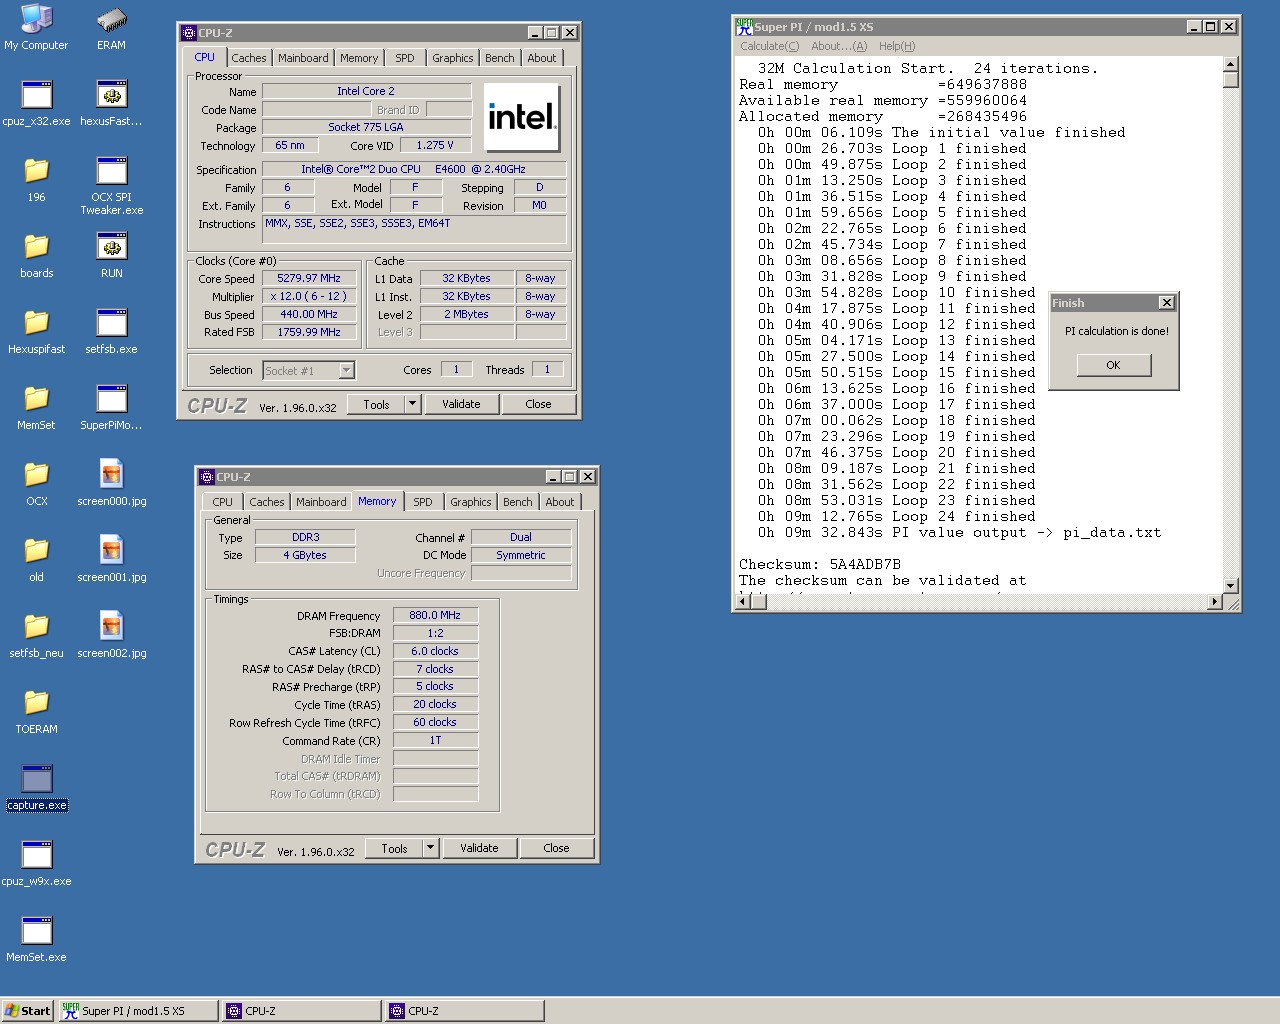Switch to CPU tab in lower CPU-Z
This screenshot has height=1024, width=1280.
click(x=222, y=502)
